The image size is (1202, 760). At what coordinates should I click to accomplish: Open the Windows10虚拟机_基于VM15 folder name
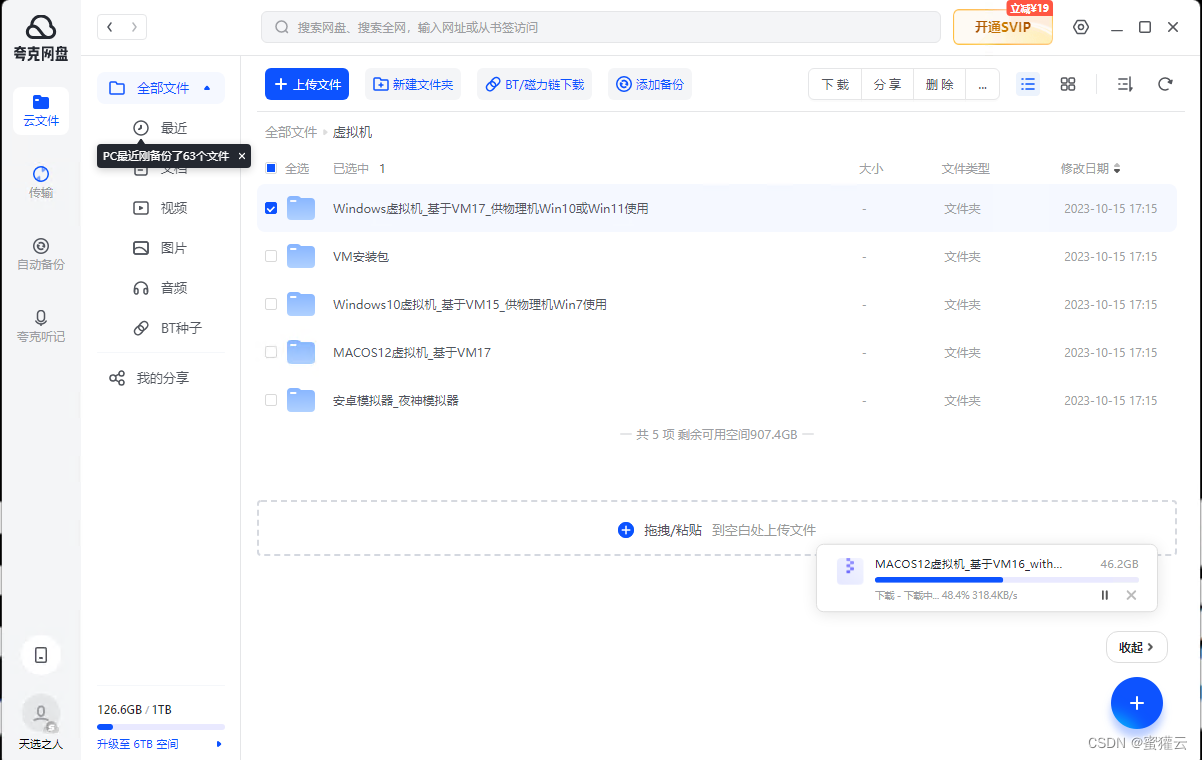click(x=470, y=304)
